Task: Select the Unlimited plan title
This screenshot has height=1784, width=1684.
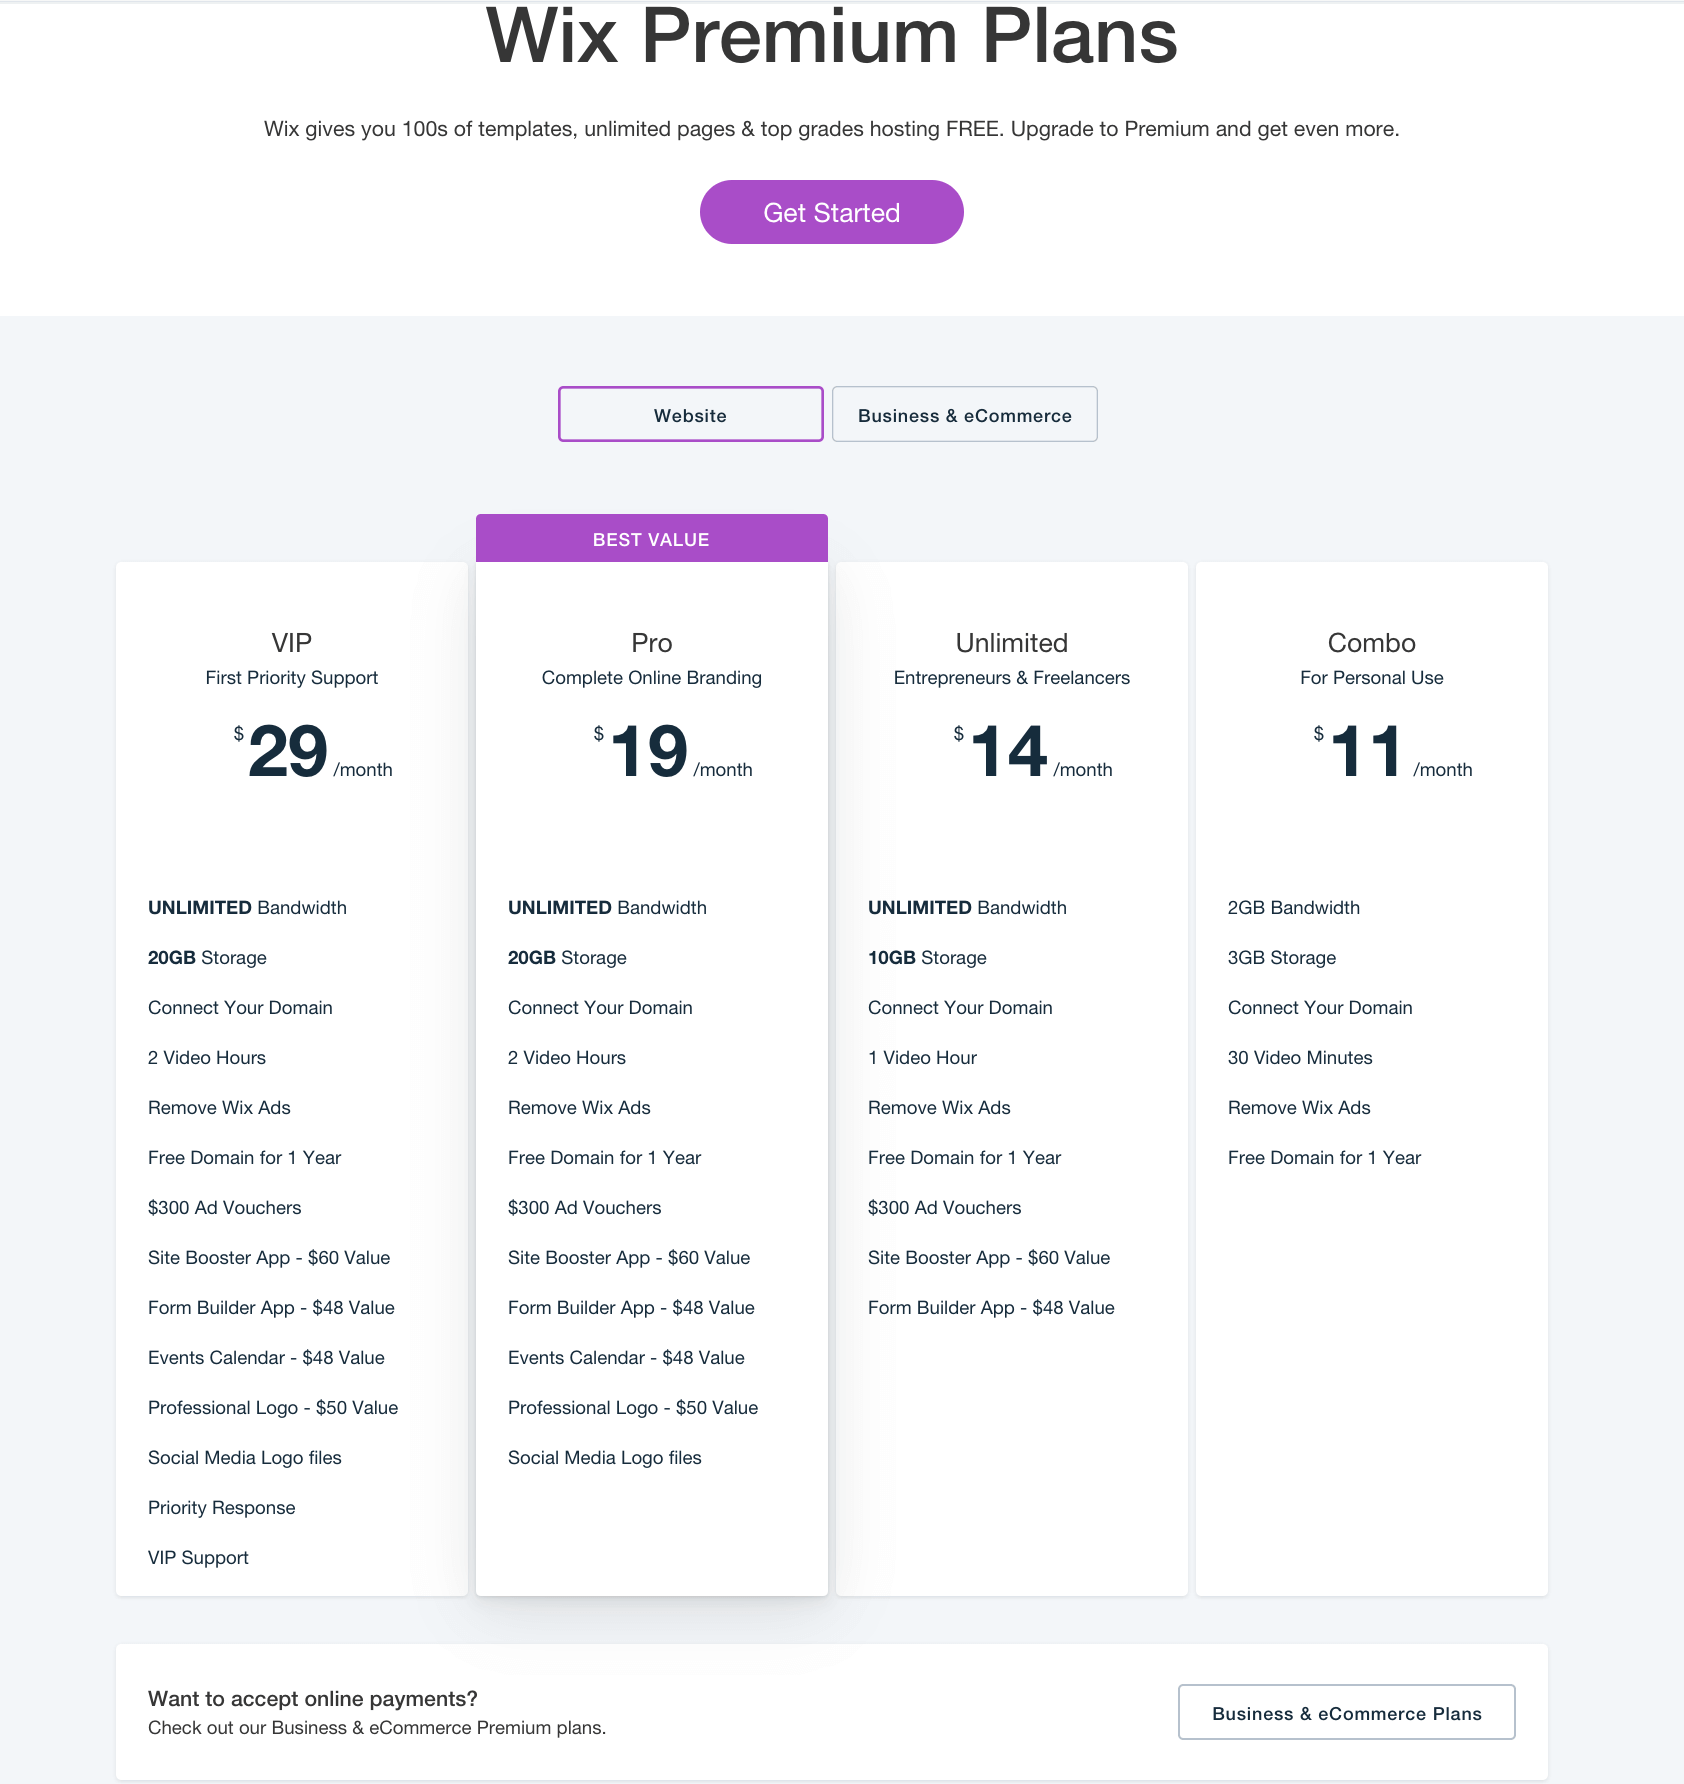Action: 1011,642
